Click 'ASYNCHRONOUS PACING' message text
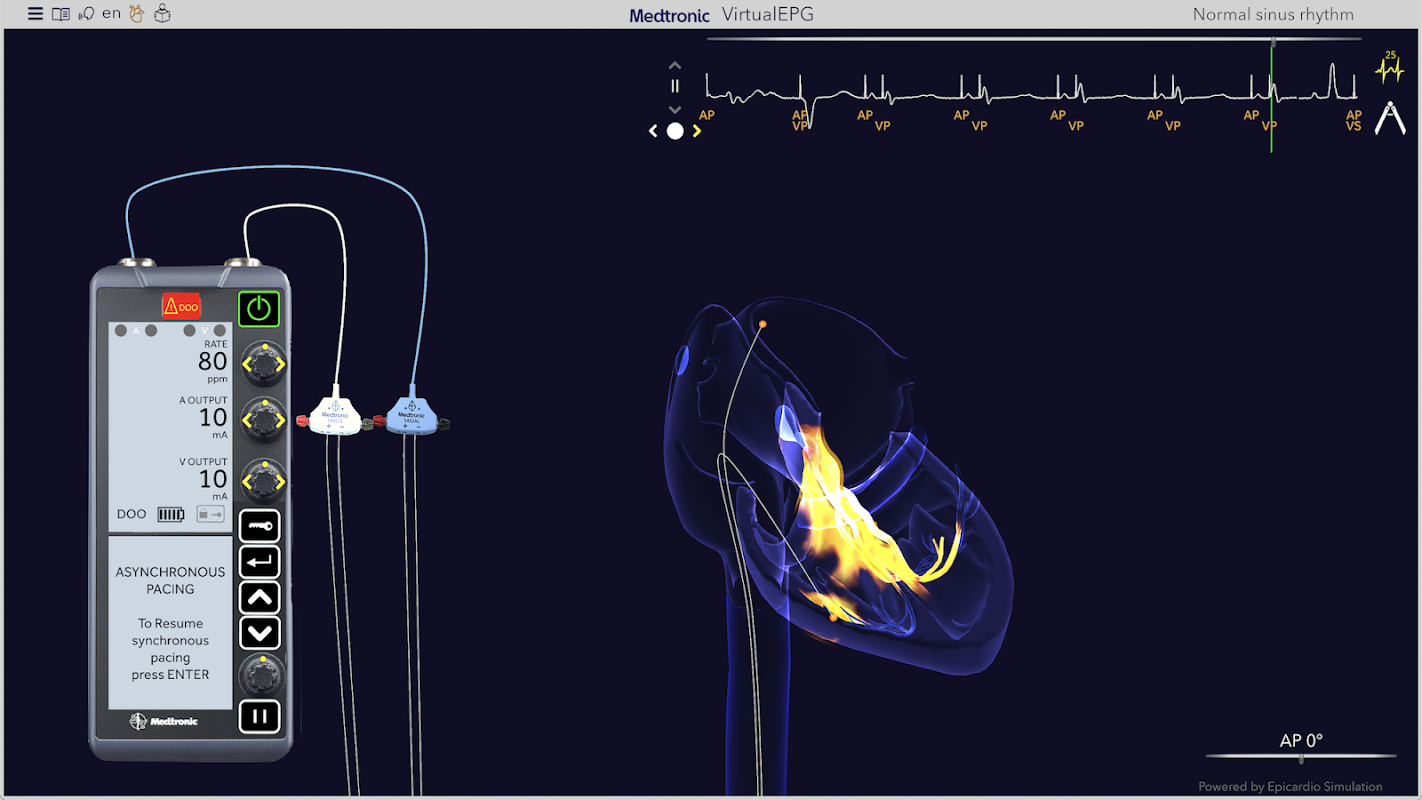This screenshot has height=800, width=1422. pos(170,580)
